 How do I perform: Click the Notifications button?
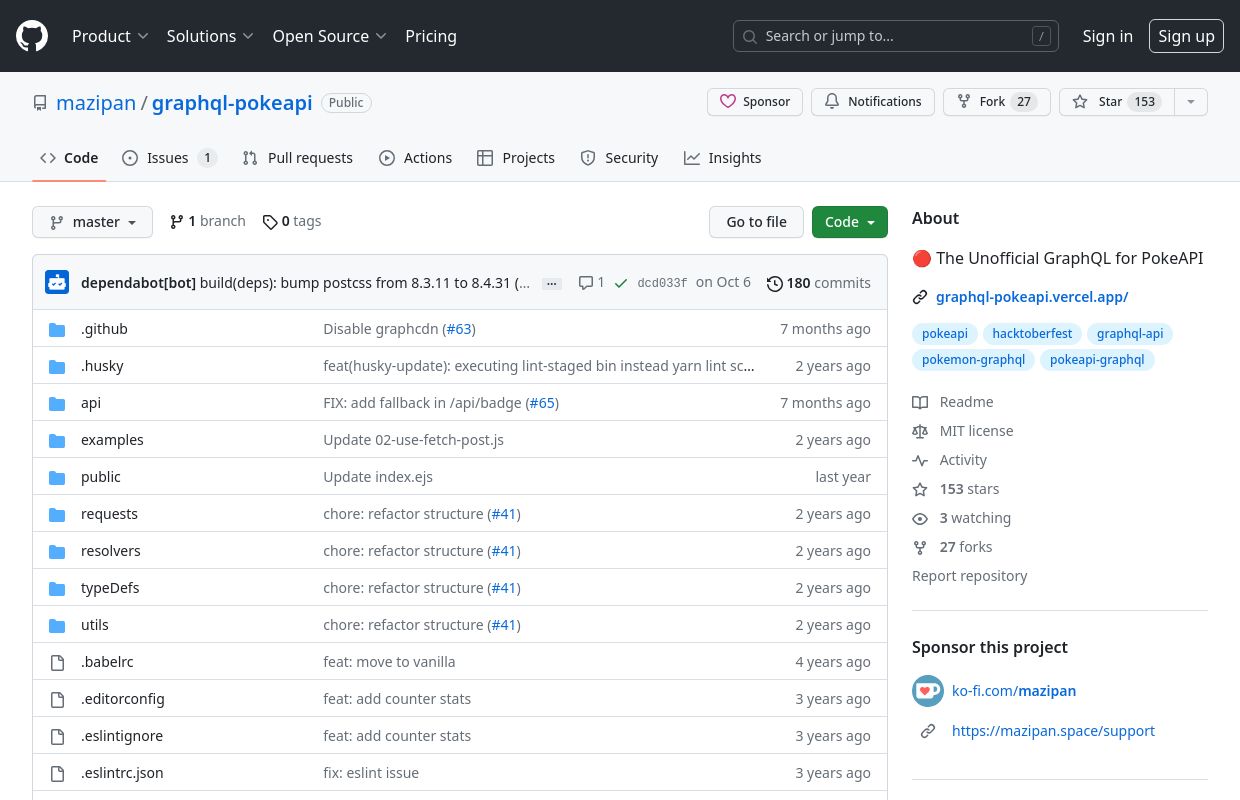pyautogui.click(x=873, y=102)
